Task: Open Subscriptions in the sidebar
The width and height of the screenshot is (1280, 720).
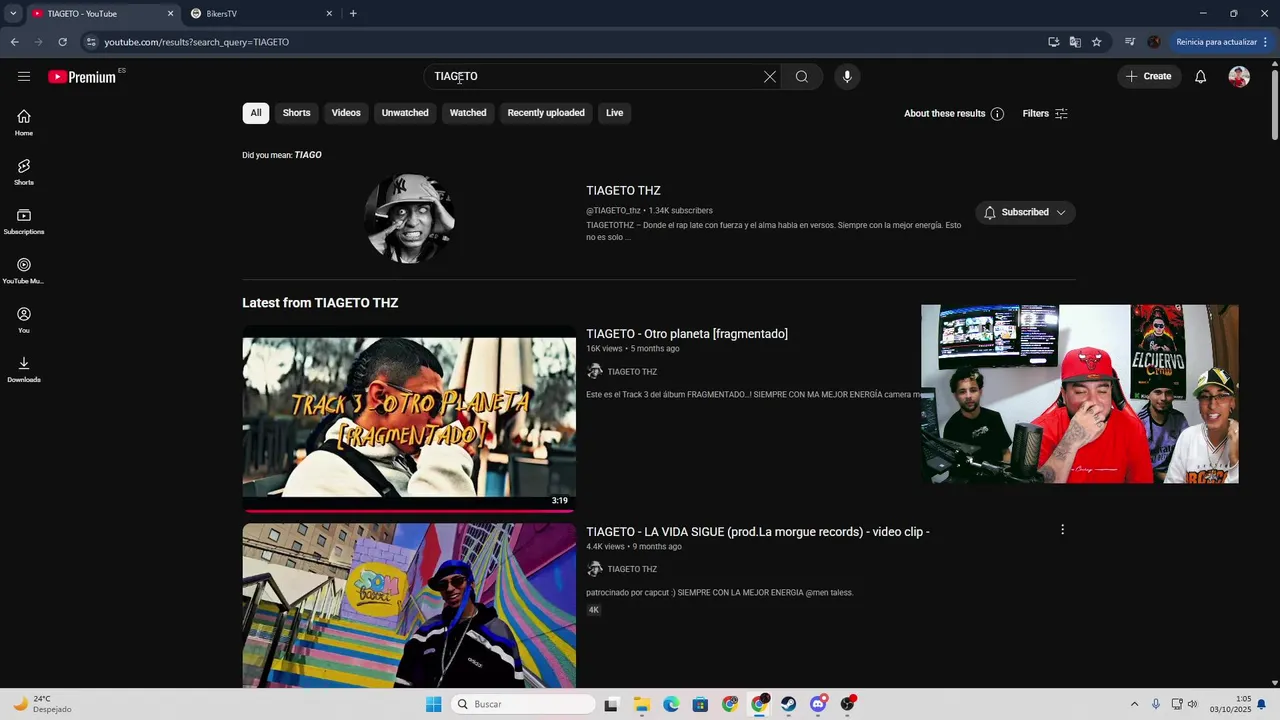Action: (24, 221)
